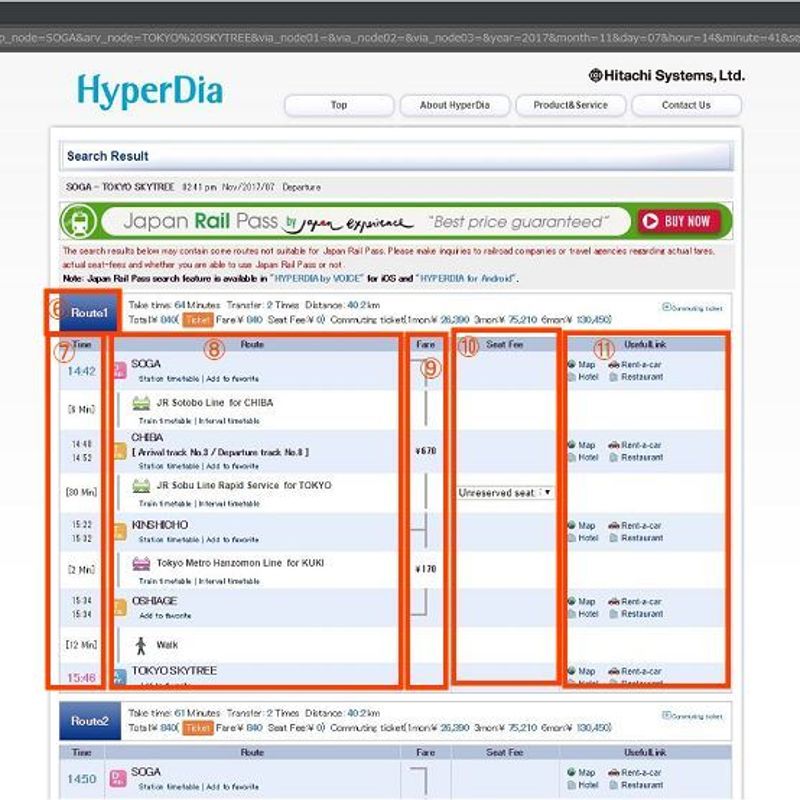Click the Hitachi Systems, Ltd. logo
Screen dimensions: 800x800
coord(666,76)
